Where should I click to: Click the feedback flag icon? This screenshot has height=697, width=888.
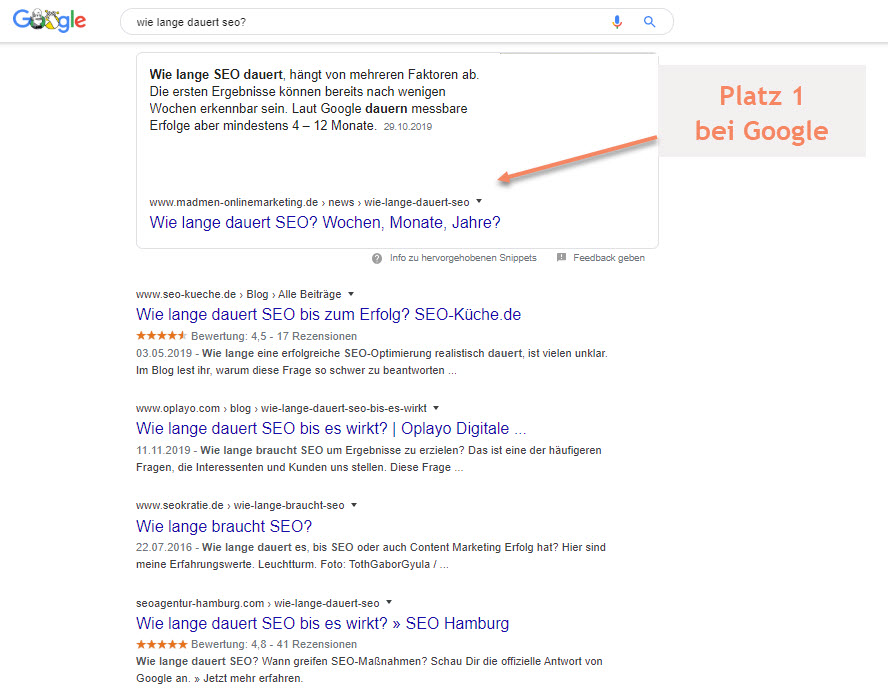561,258
